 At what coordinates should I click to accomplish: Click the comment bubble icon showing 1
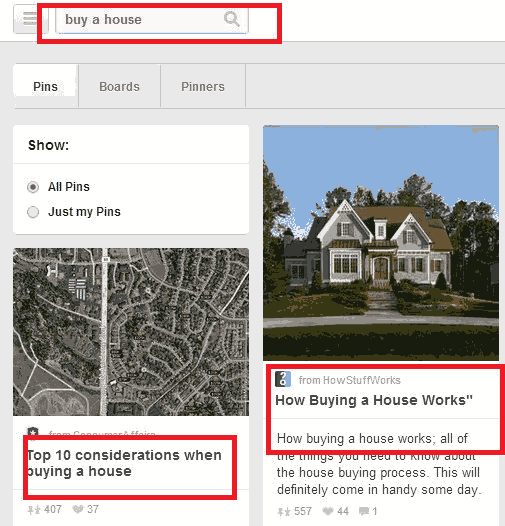364,511
